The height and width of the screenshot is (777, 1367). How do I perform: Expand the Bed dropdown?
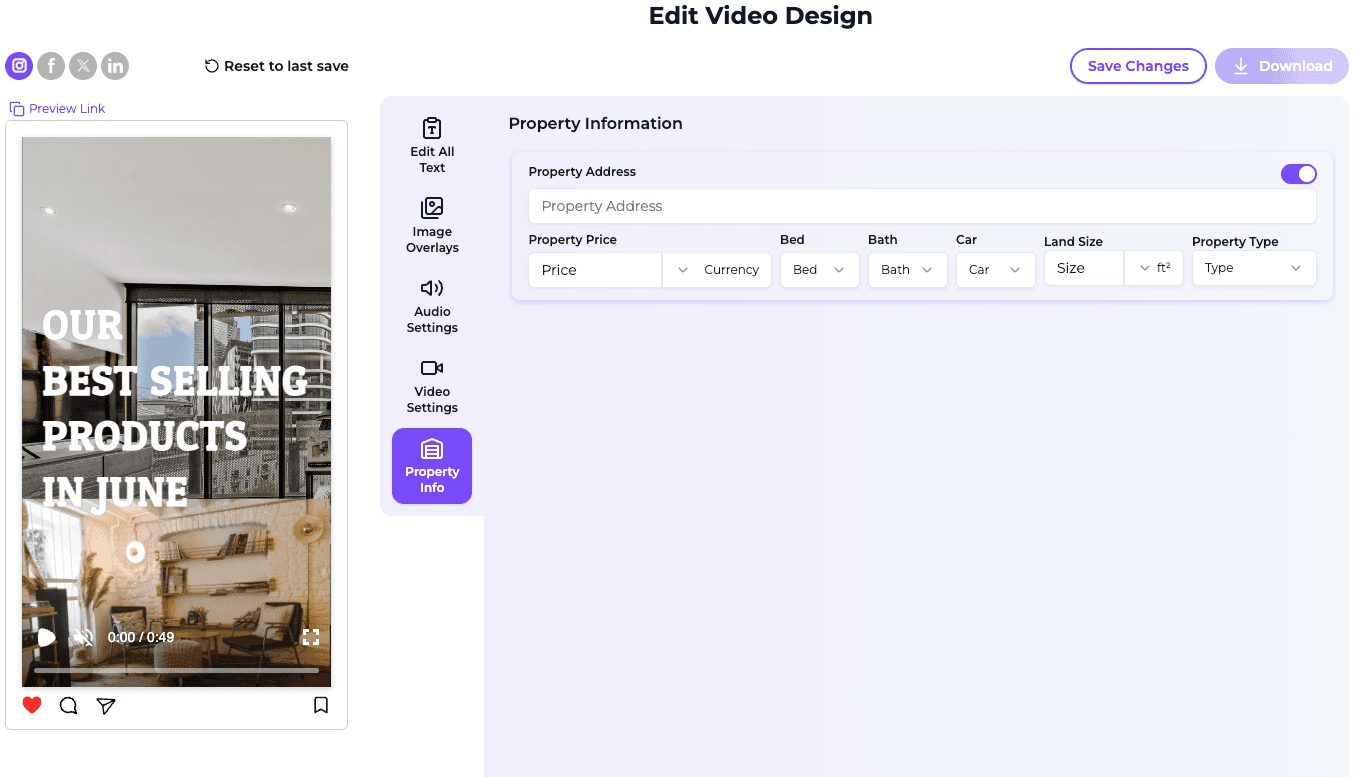click(819, 270)
